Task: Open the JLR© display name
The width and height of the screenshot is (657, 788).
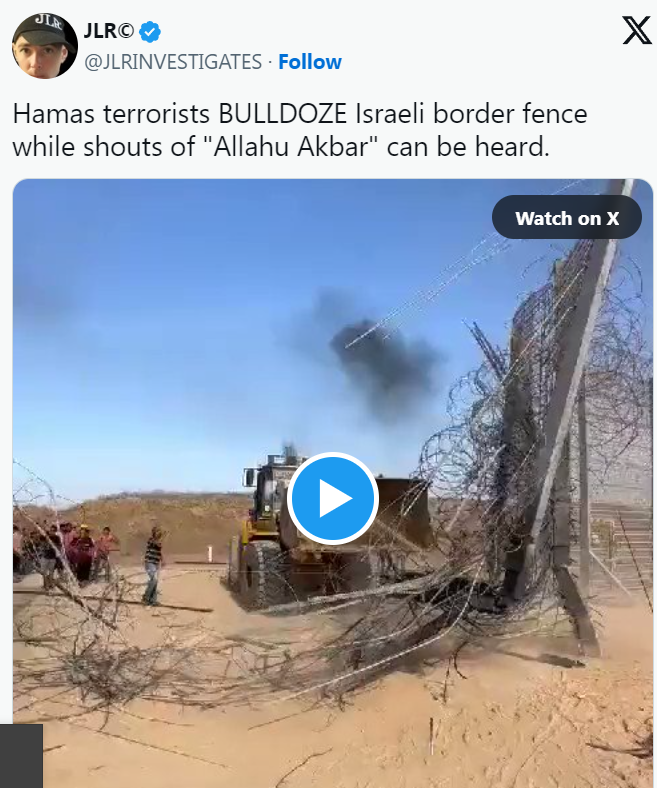Action: (x=109, y=31)
